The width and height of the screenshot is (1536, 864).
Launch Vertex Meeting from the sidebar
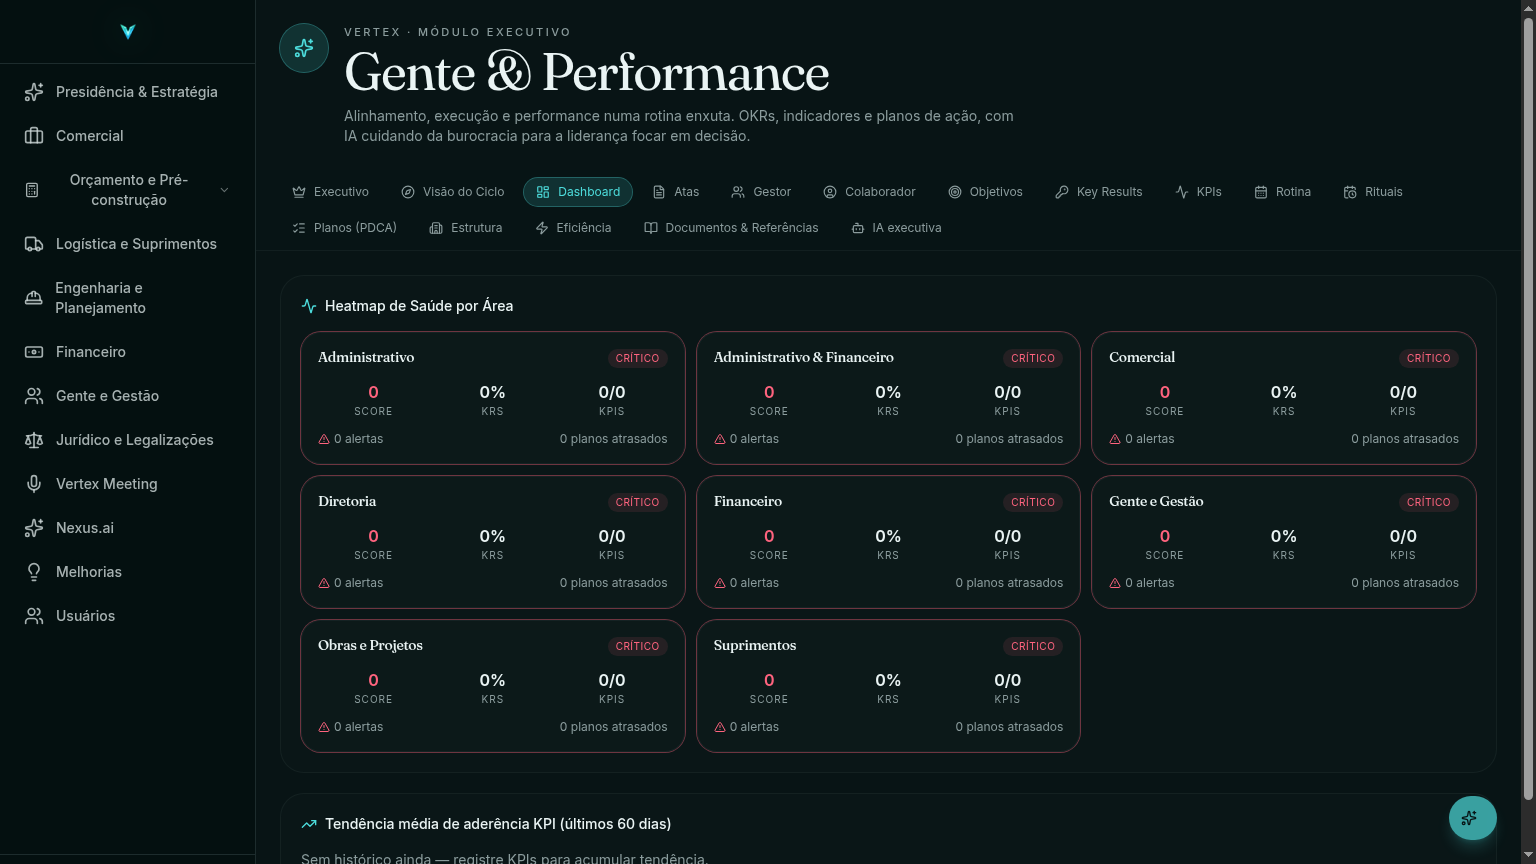128,484
